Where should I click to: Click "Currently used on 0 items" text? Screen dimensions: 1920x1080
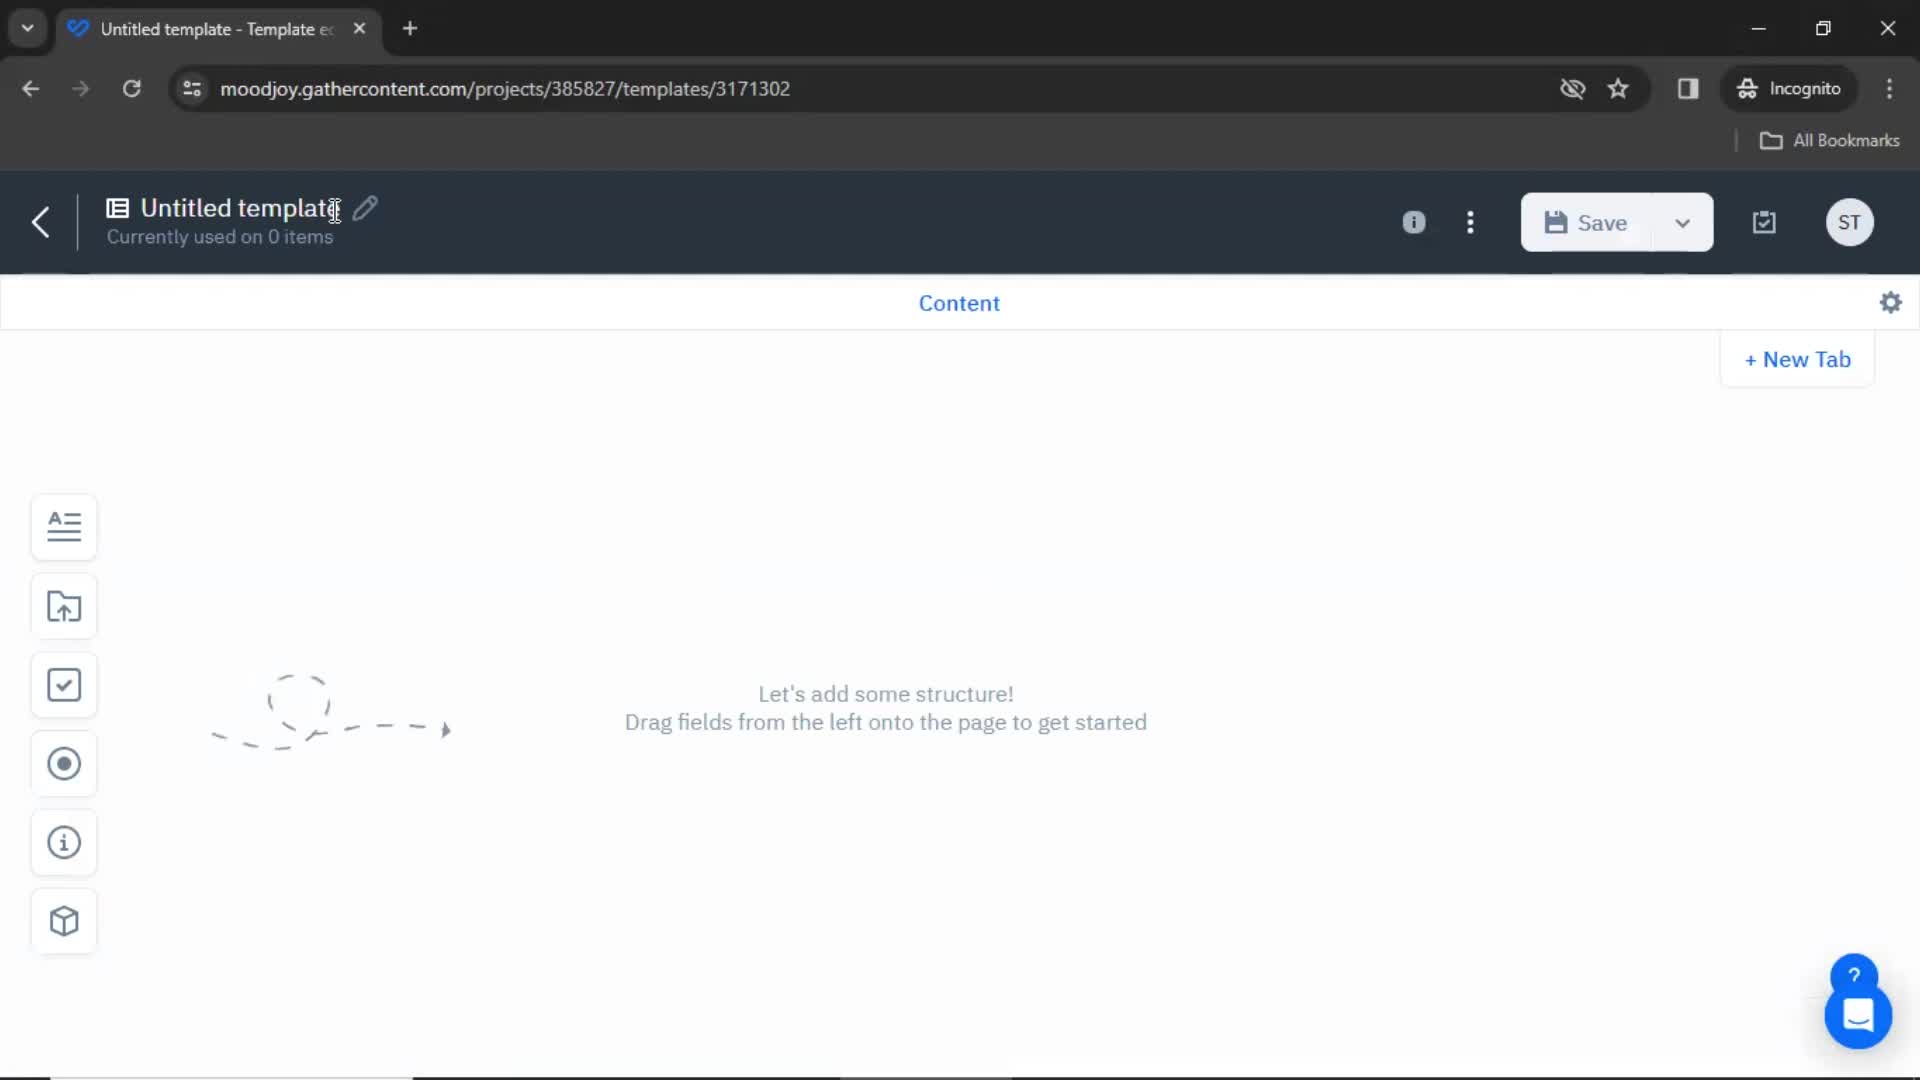pyautogui.click(x=220, y=237)
